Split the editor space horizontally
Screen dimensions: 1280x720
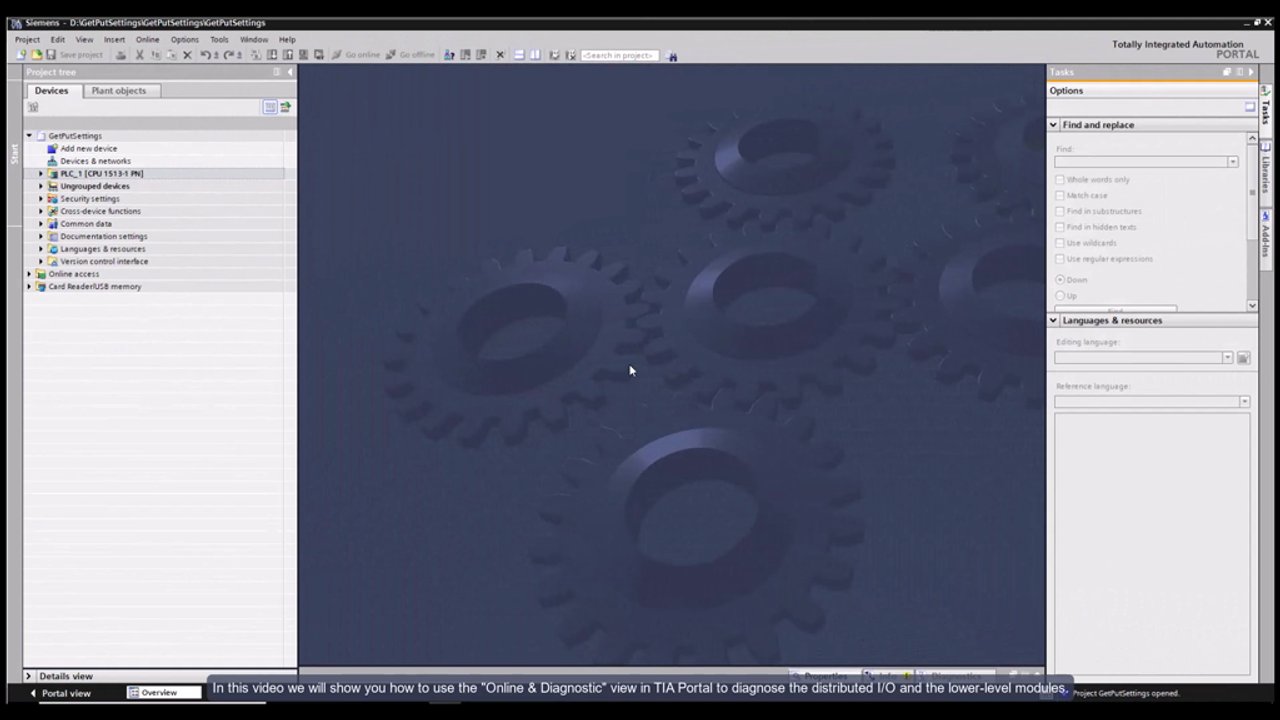tap(519, 55)
